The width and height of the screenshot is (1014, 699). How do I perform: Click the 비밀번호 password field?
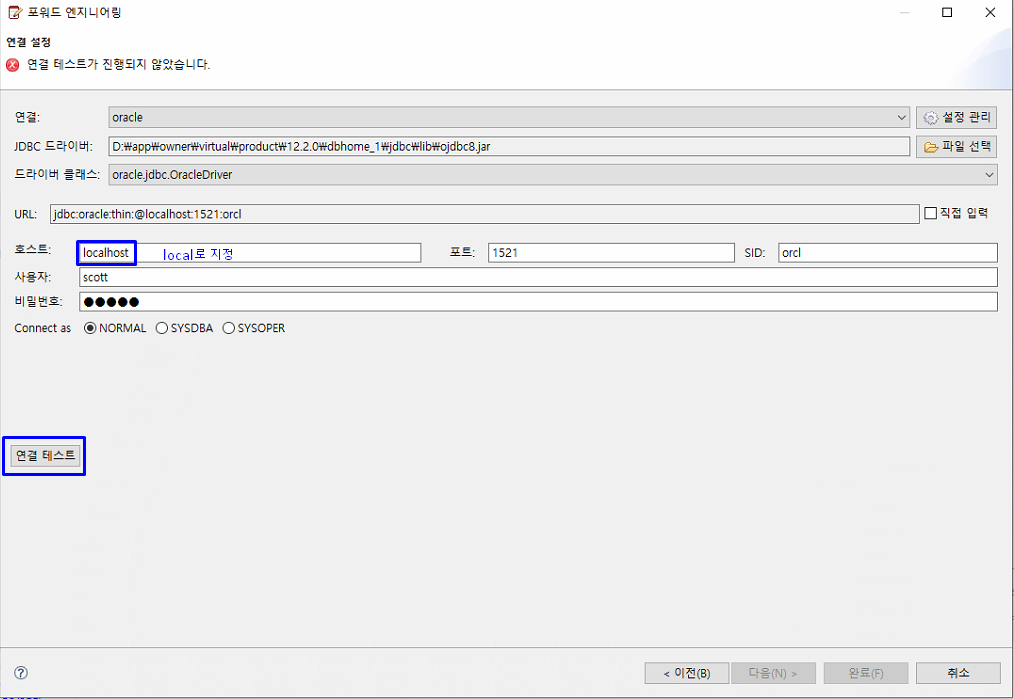[x=538, y=302]
